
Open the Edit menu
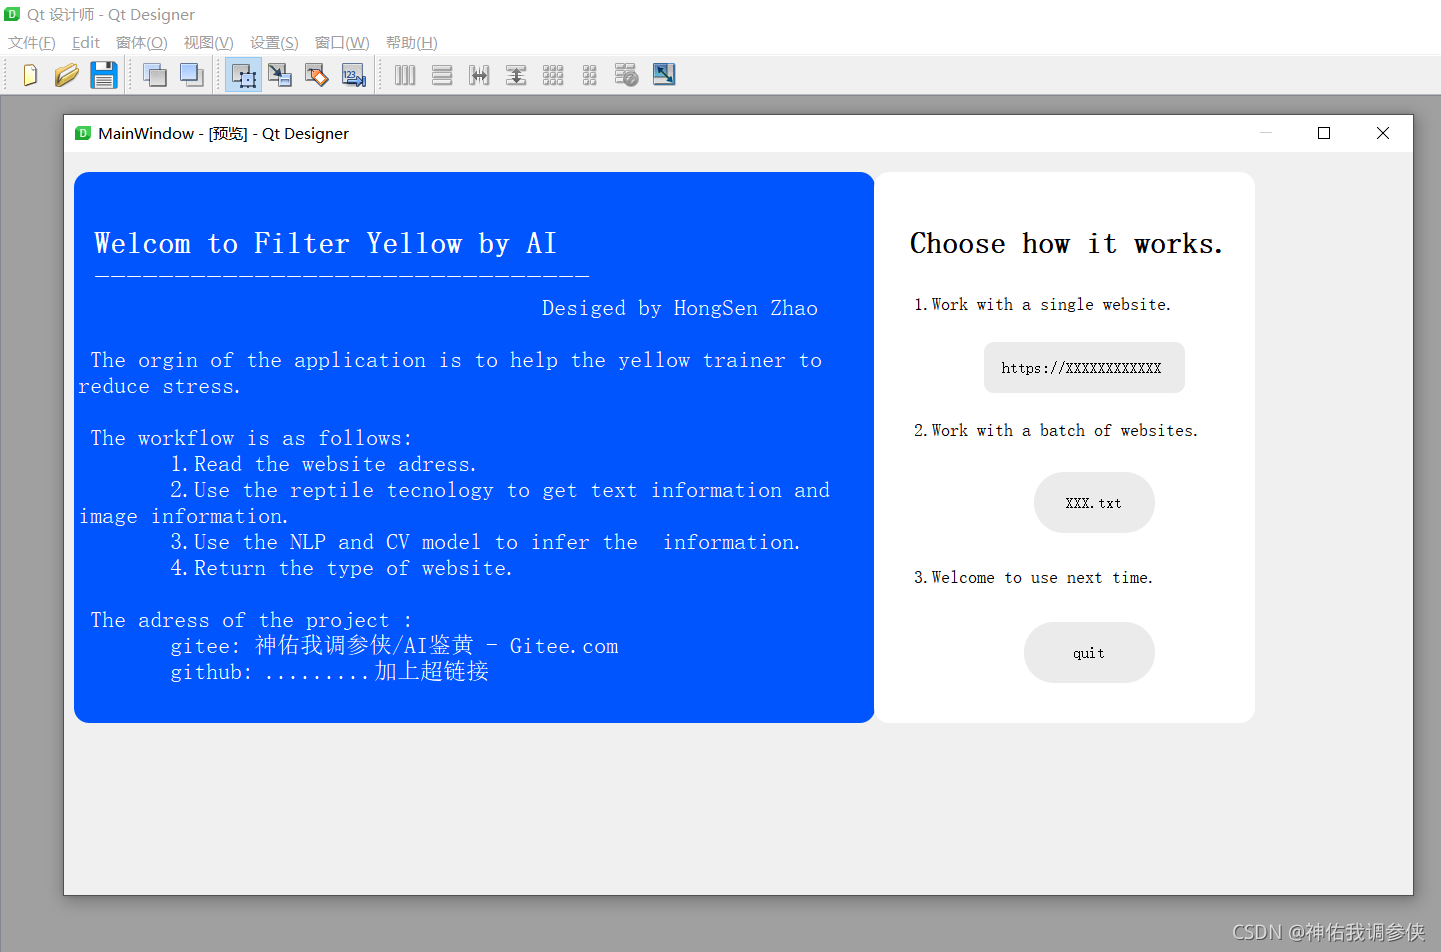point(86,43)
